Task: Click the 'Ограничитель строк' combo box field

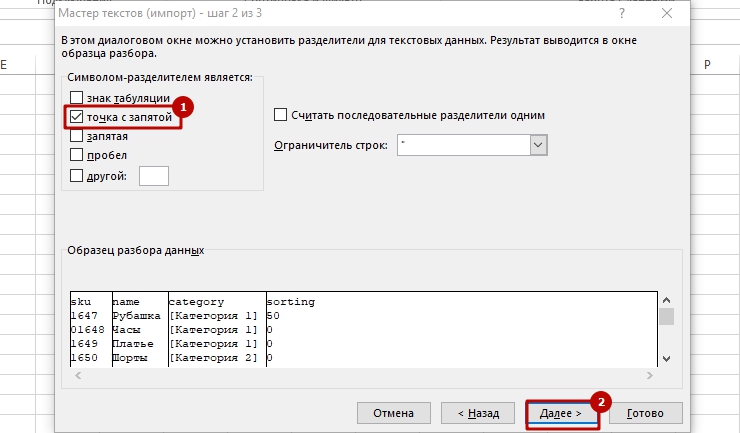Action: [462, 145]
